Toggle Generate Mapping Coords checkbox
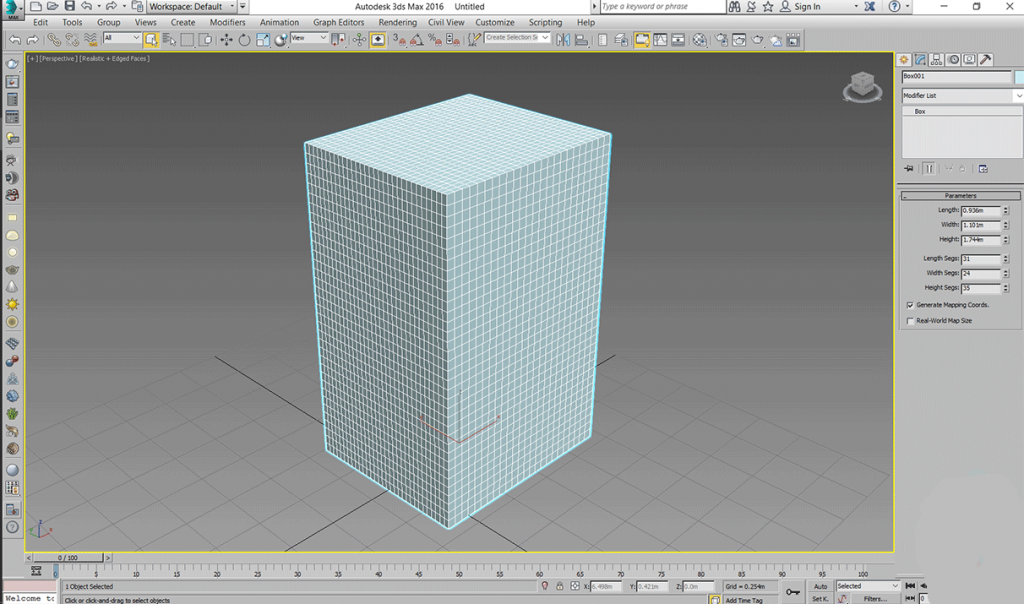 point(910,305)
